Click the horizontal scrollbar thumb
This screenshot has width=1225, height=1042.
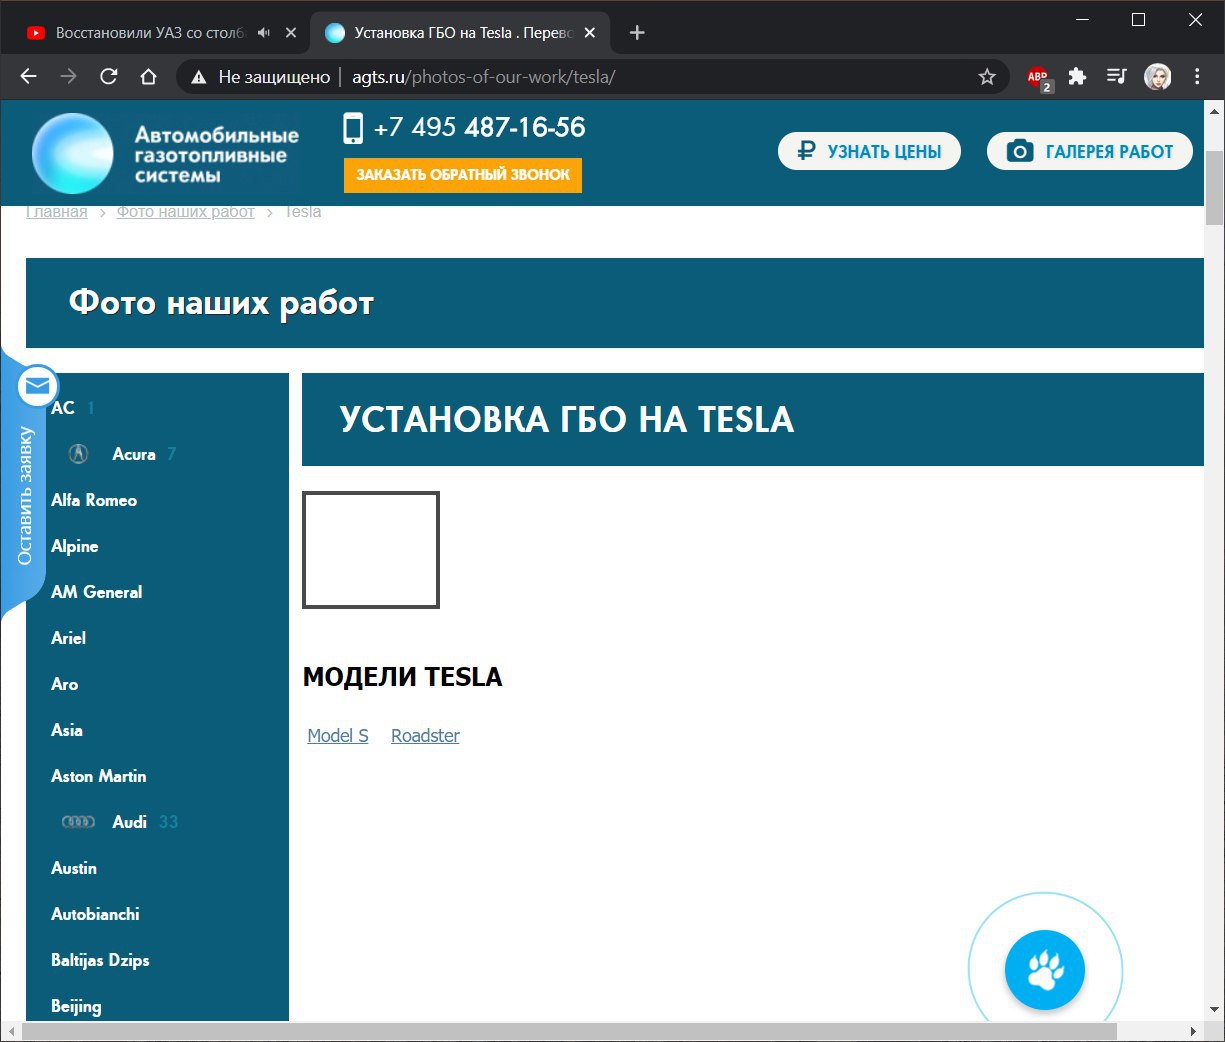click(569, 1031)
